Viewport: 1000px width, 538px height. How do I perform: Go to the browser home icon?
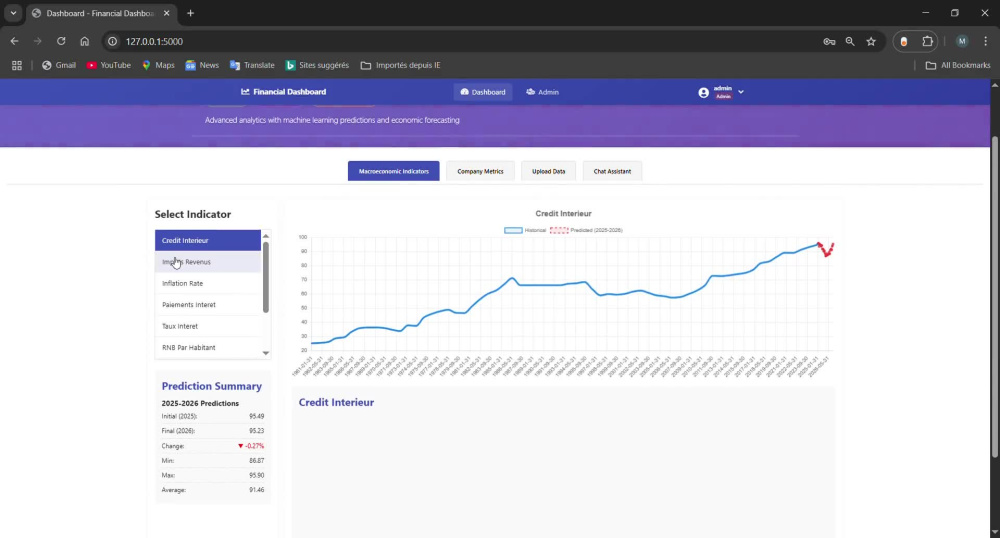[x=85, y=41]
